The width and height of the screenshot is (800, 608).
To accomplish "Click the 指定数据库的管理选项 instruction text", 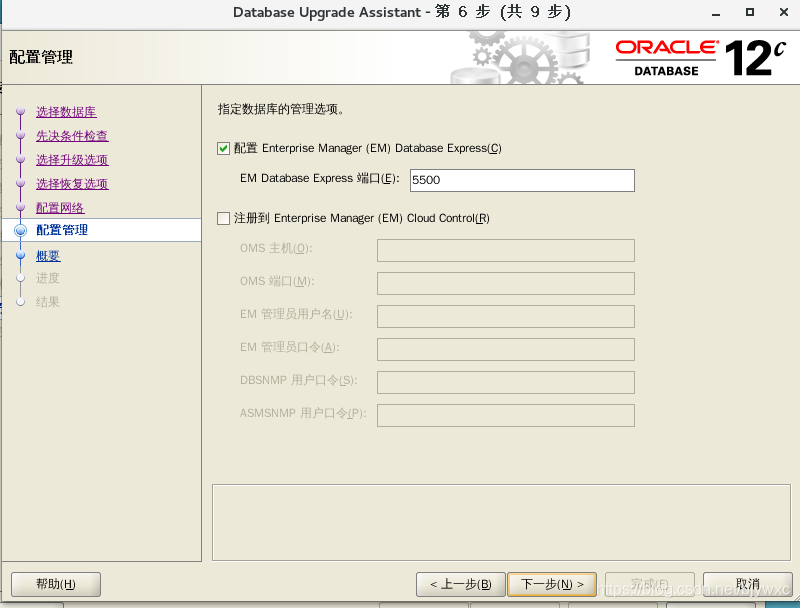I will (x=281, y=109).
